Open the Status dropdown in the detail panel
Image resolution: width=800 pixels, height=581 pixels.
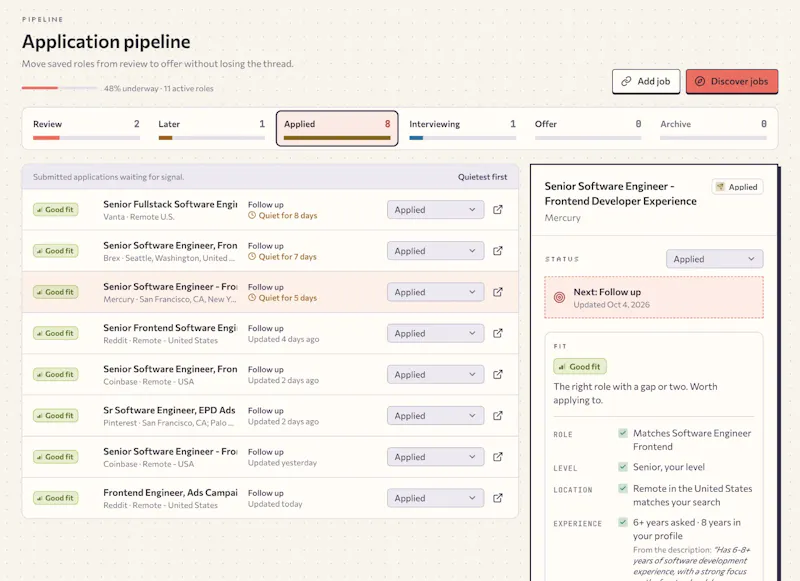click(714, 259)
